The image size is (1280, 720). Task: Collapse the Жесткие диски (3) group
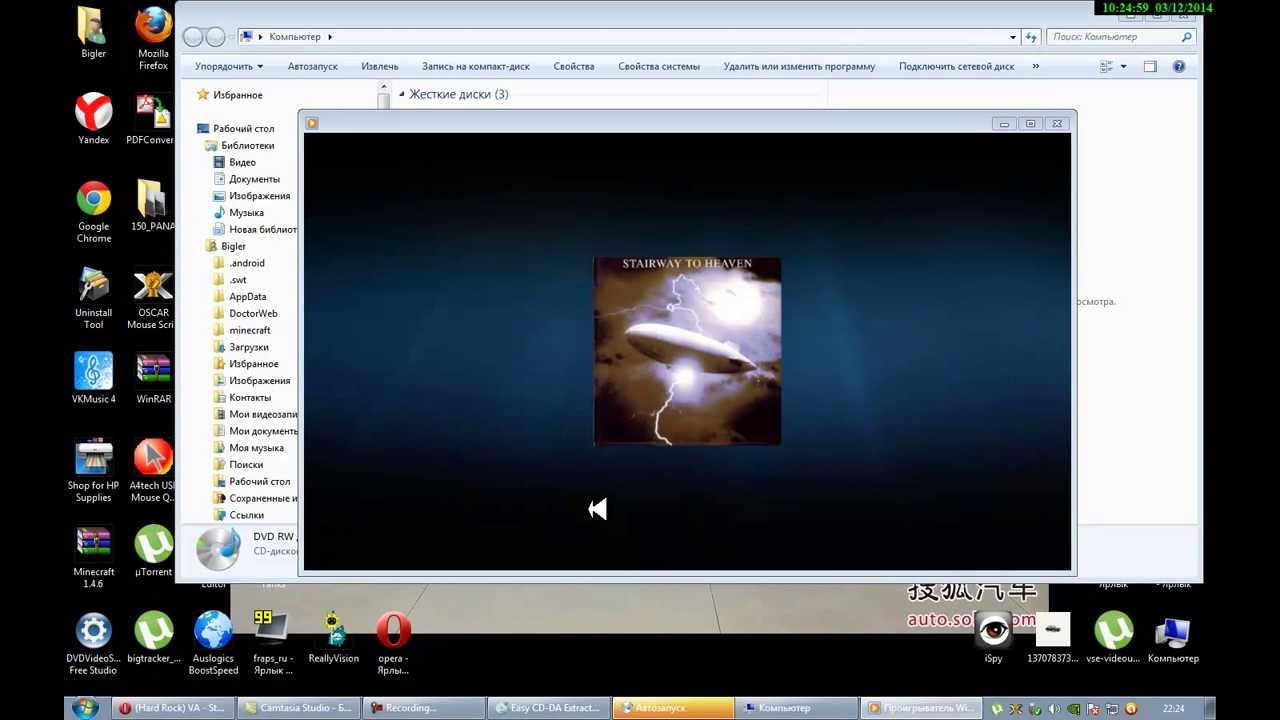pos(402,94)
